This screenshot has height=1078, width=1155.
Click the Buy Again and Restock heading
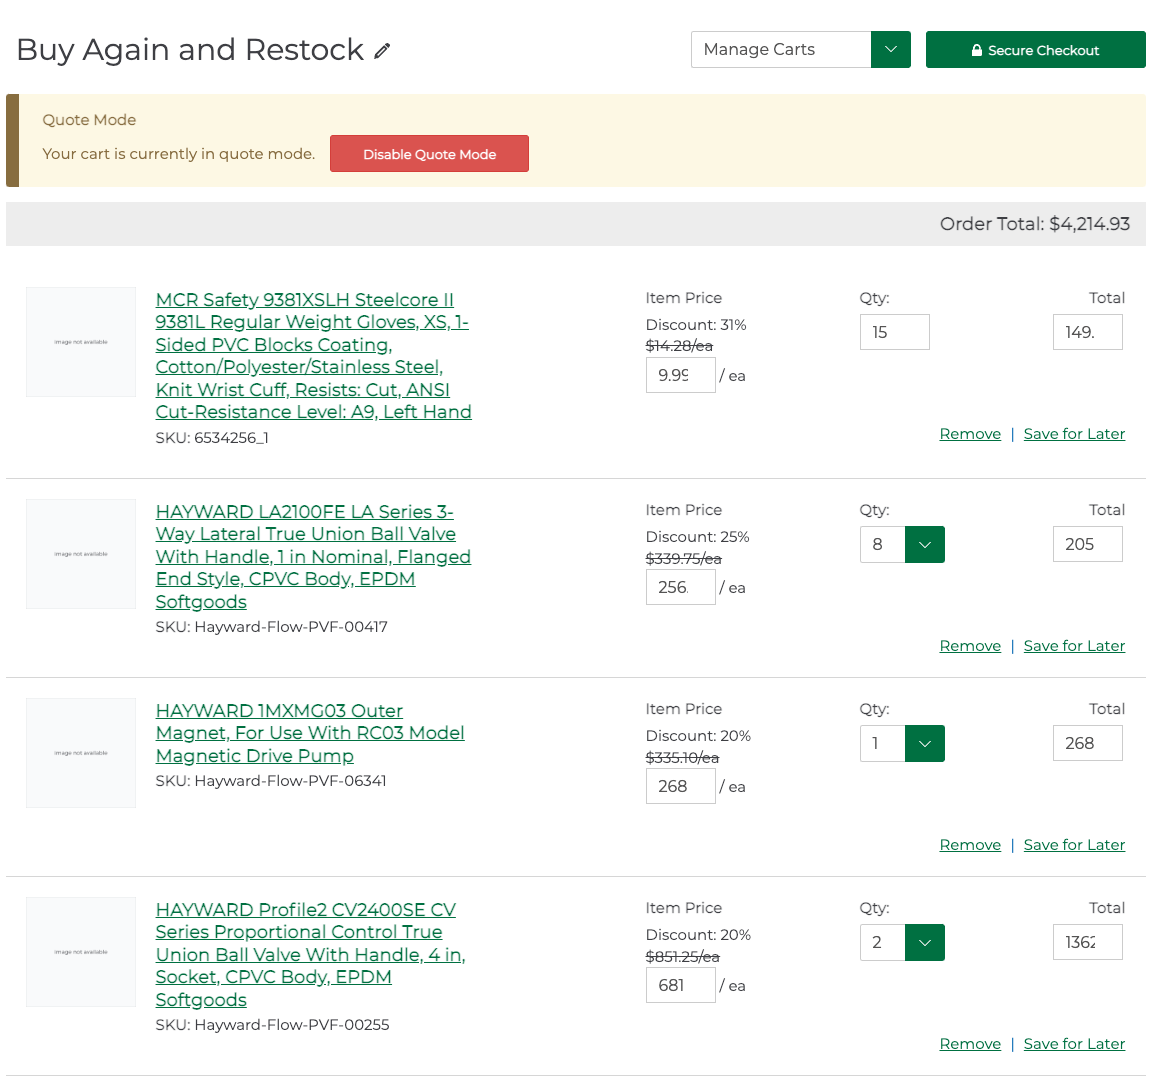point(190,49)
